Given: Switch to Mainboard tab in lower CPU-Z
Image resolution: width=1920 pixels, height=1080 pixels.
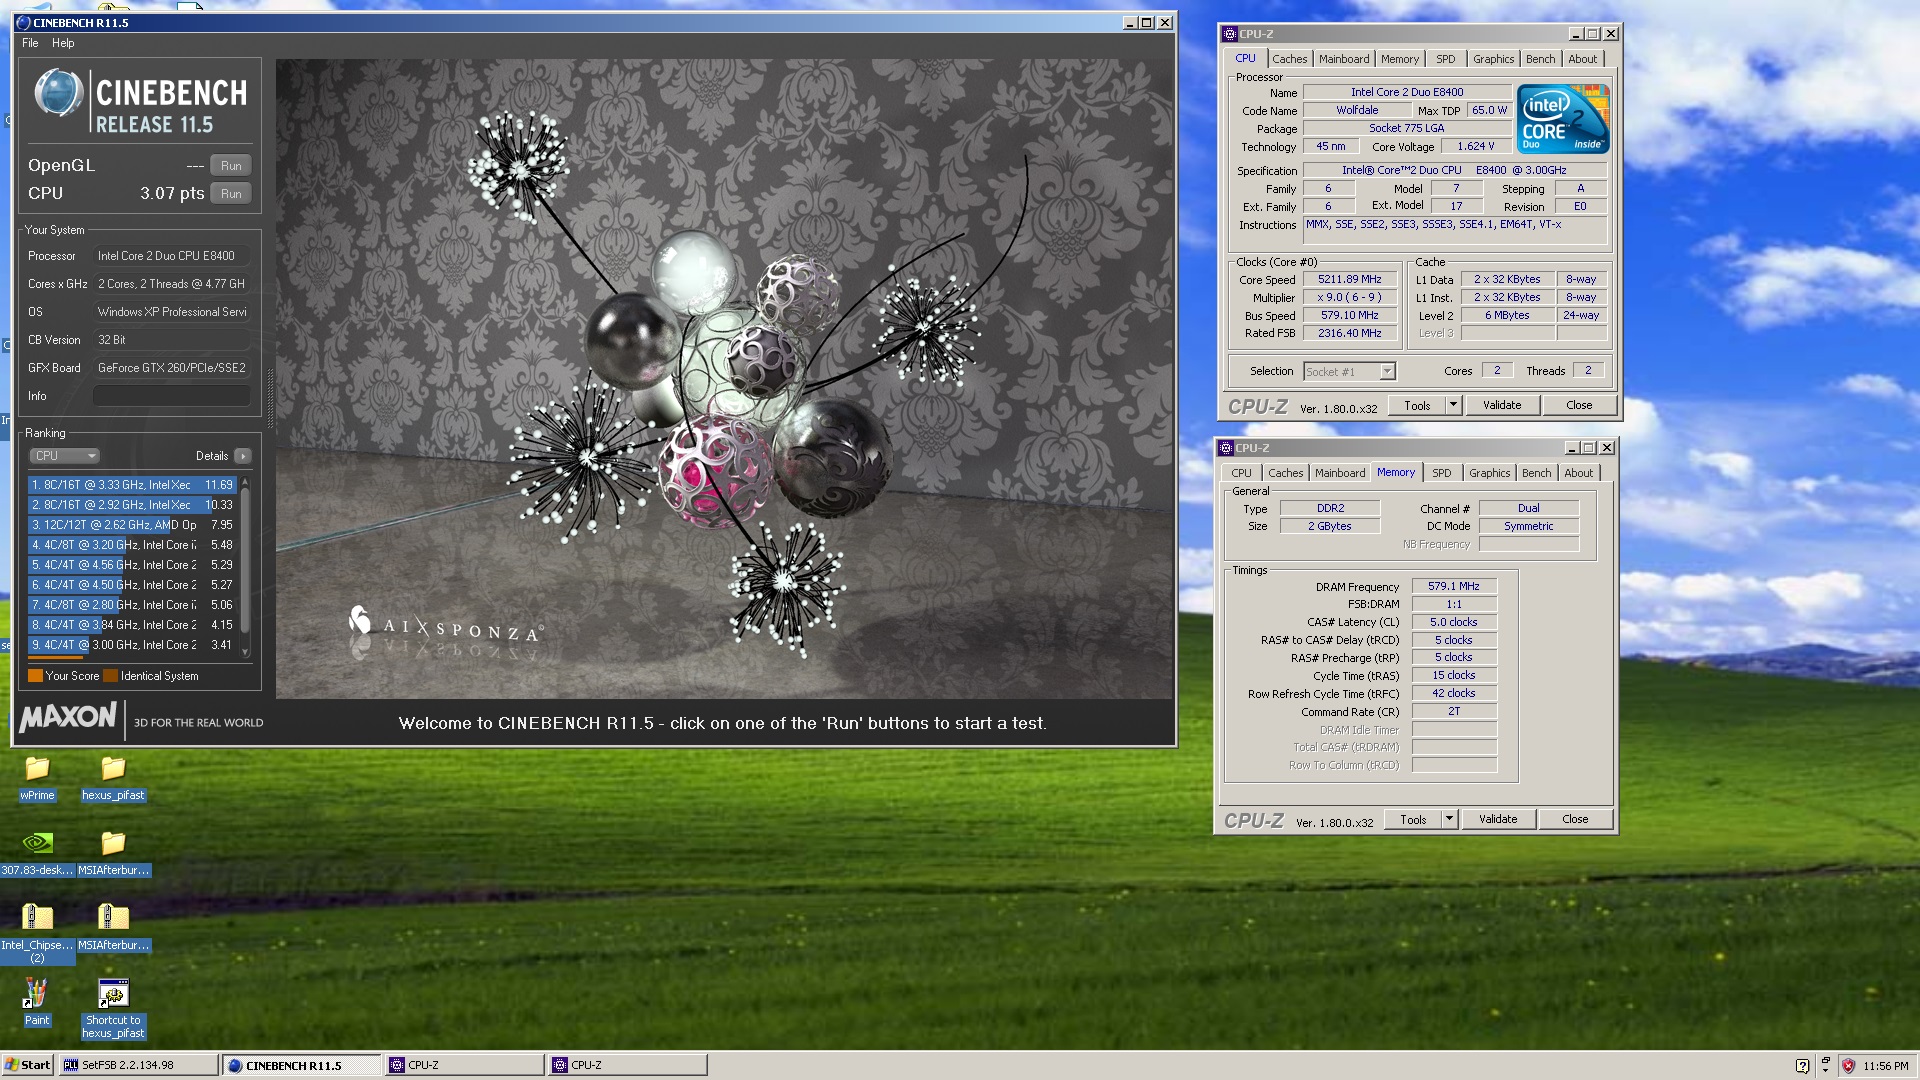Looking at the screenshot, I should tap(1340, 473).
